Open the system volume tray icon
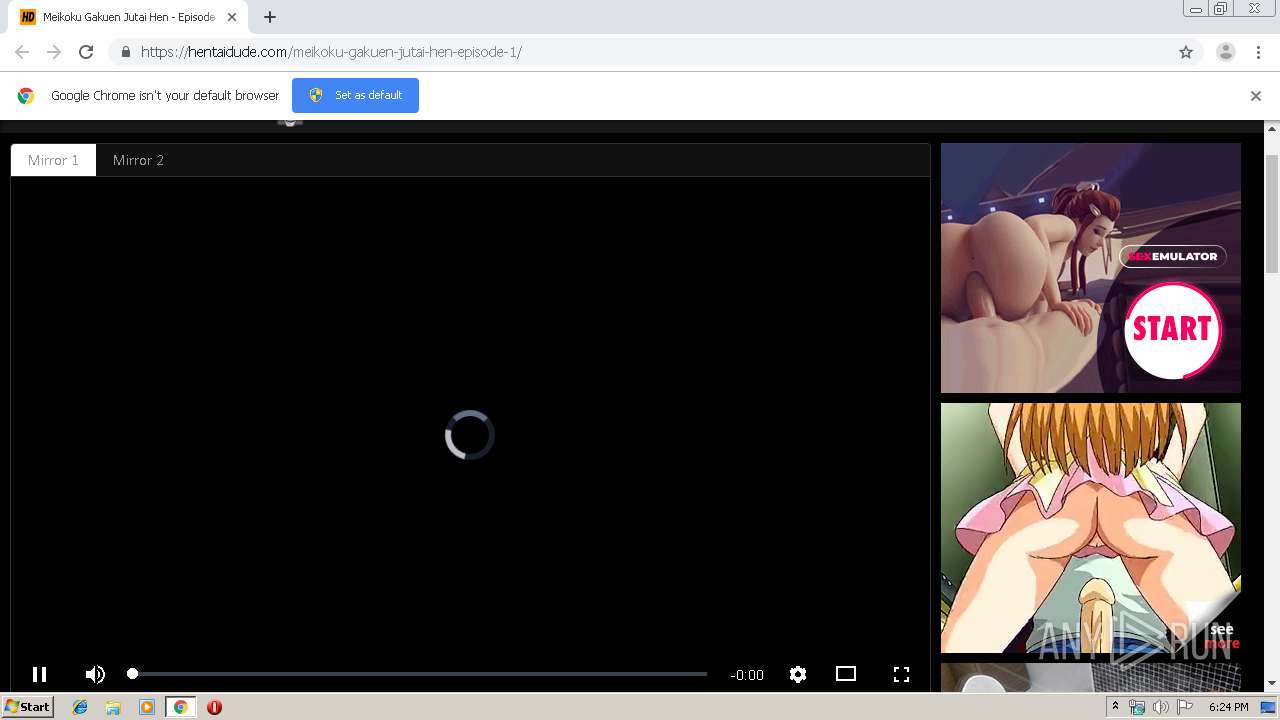The image size is (1280, 720). click(1160, 707)
